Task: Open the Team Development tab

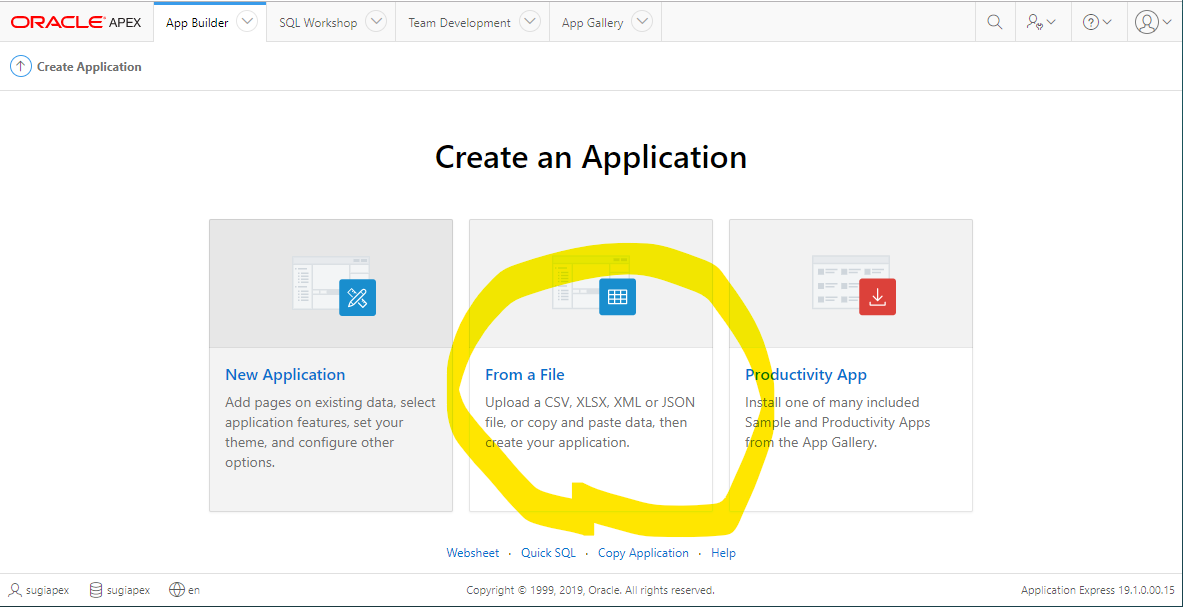Action: click(x=459, y=23)
